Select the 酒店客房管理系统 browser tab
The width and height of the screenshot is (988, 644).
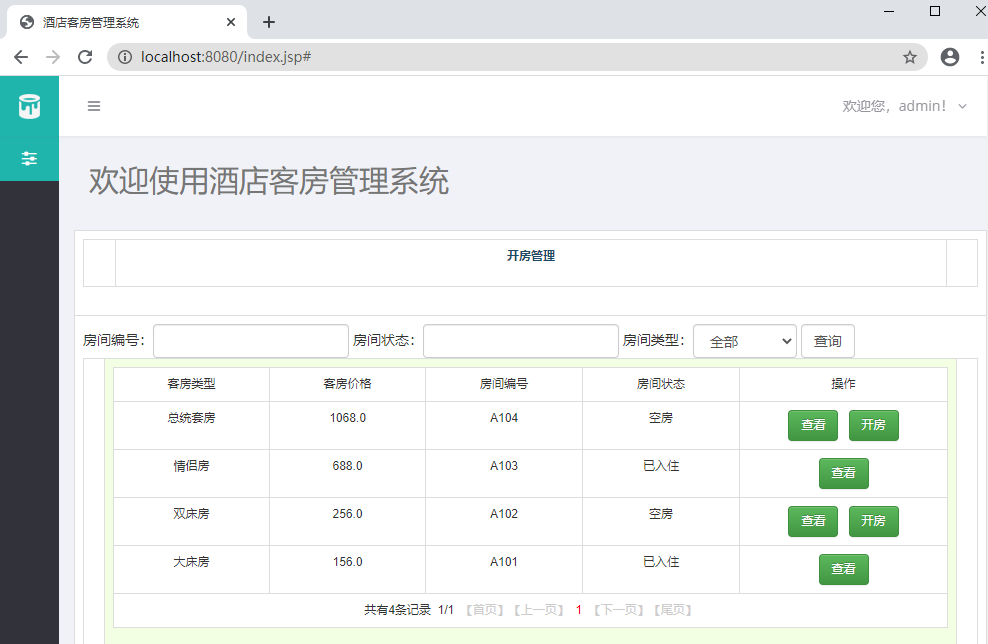pyautogui.click(x=127, y=22)
